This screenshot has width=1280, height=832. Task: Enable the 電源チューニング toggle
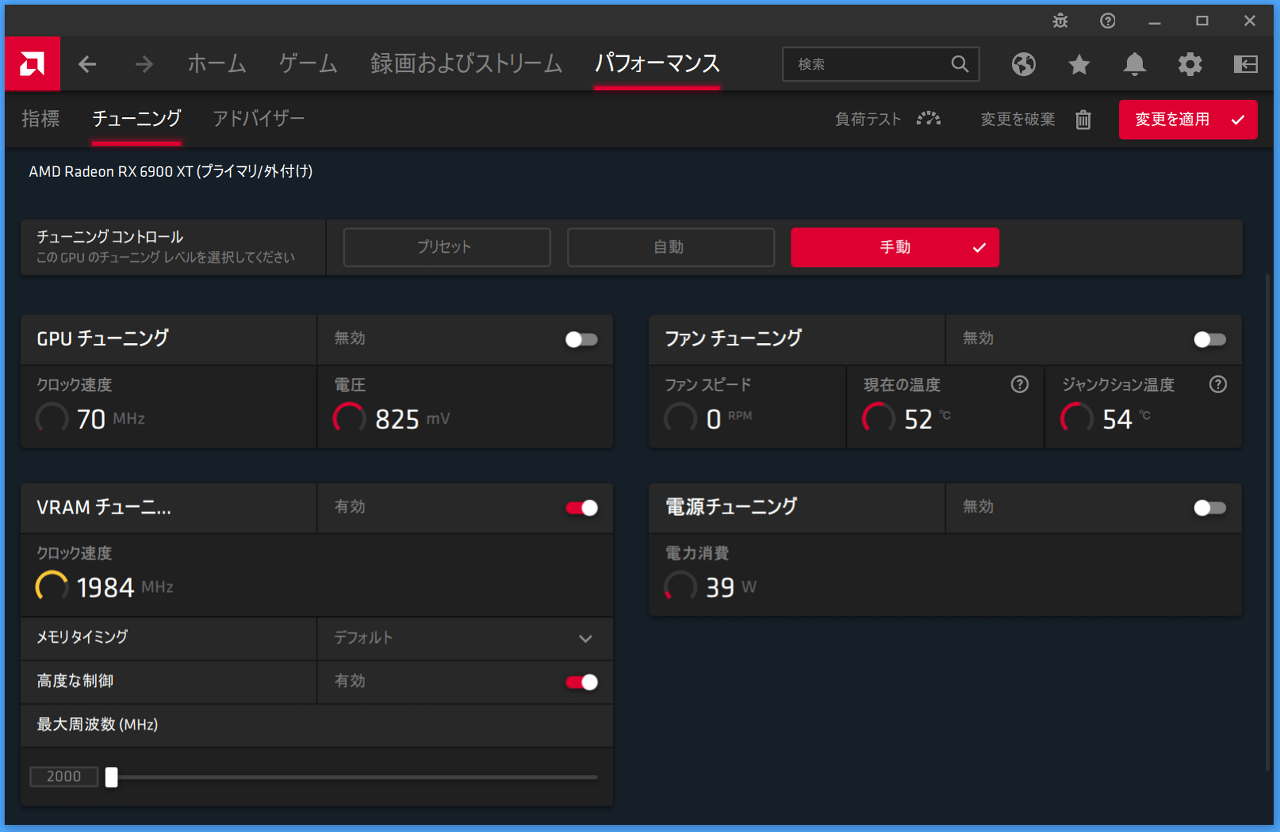coord(1209,508)
